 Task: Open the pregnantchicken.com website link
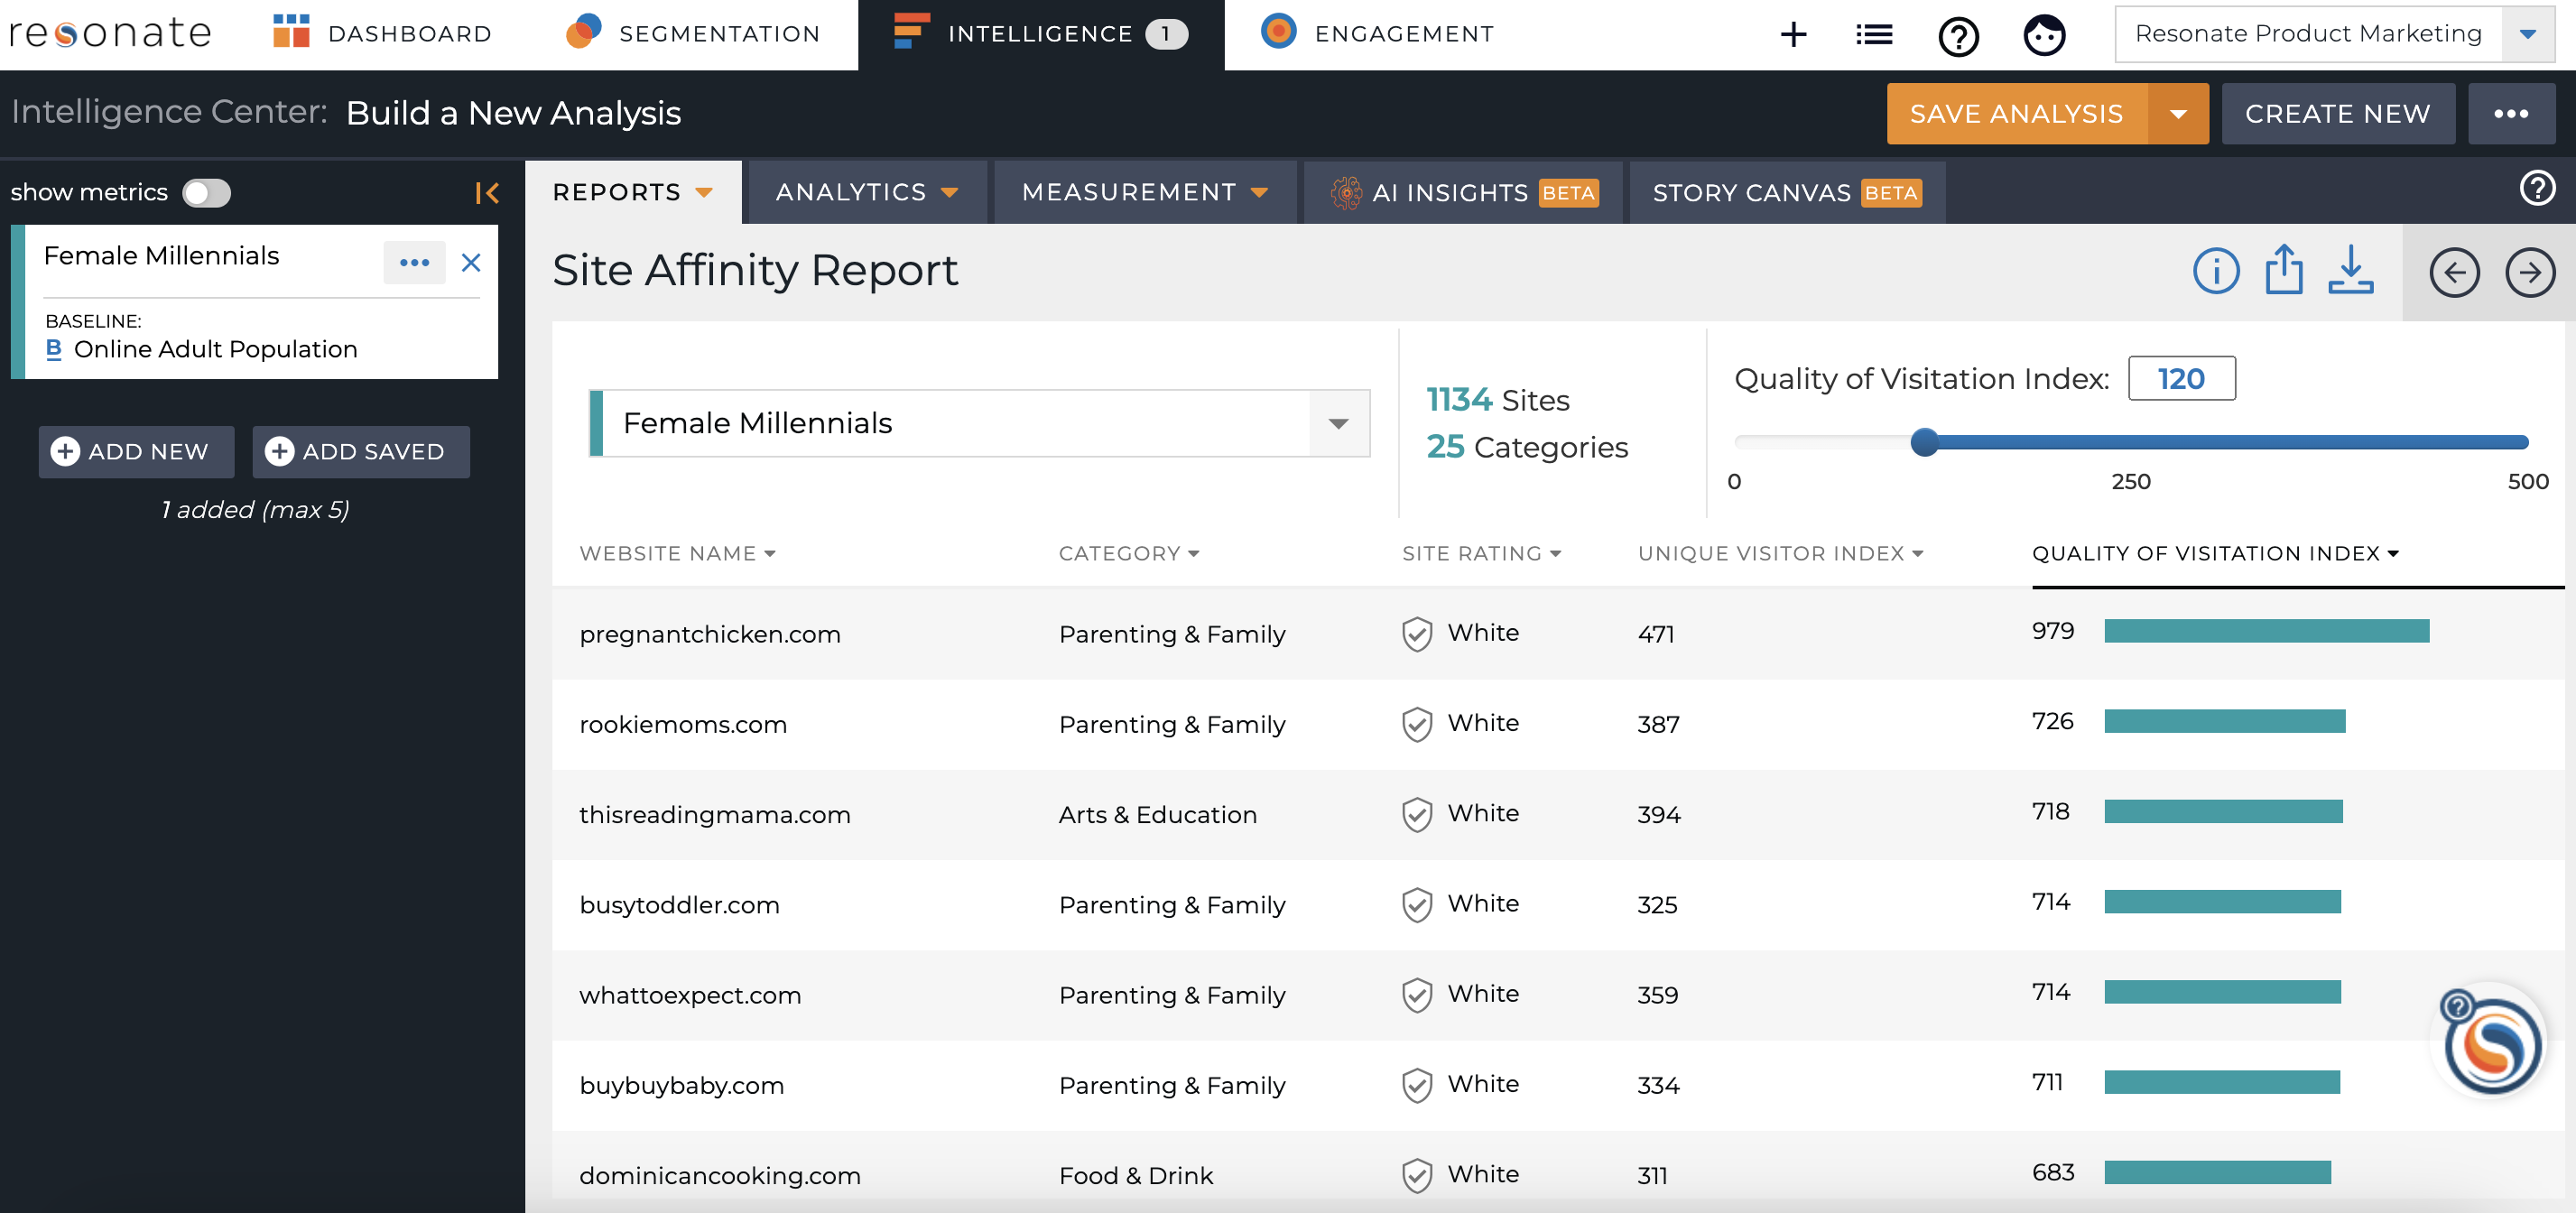click(x=709, y=634)
